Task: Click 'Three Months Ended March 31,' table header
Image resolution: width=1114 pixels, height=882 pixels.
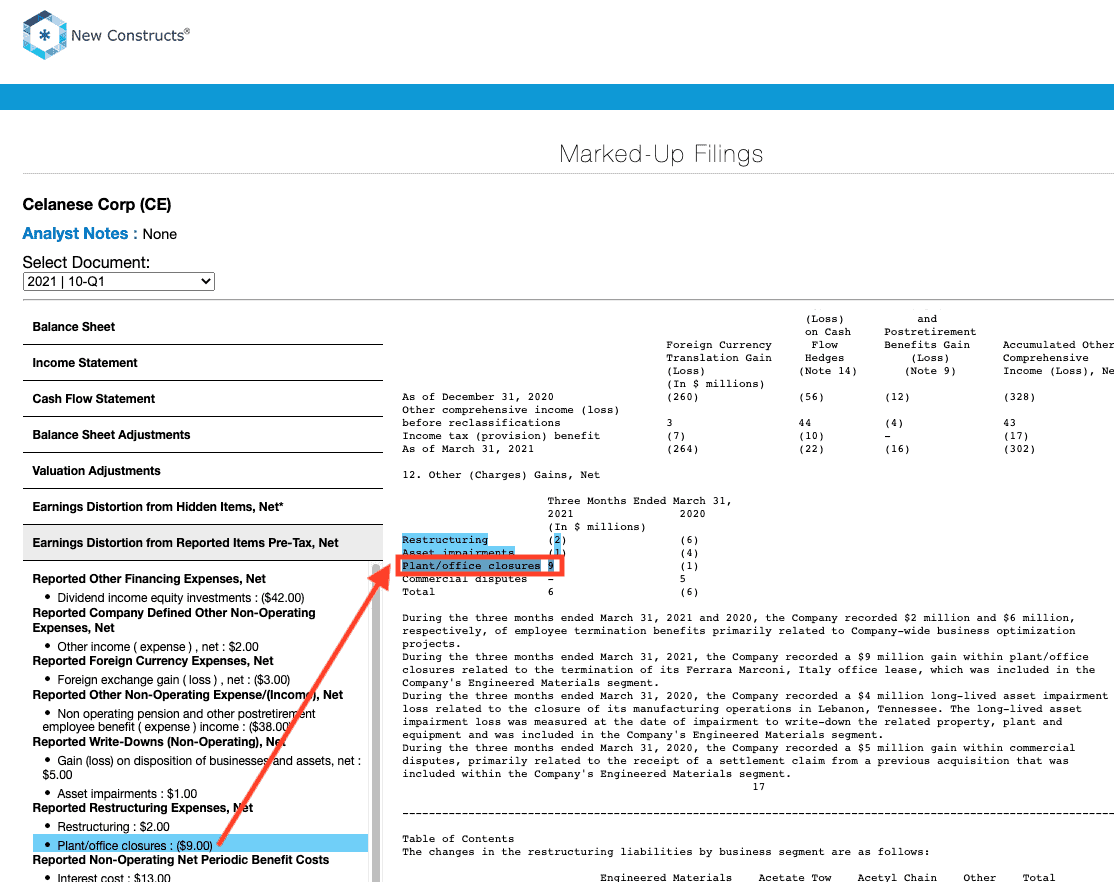Action: tap(639, 501)
